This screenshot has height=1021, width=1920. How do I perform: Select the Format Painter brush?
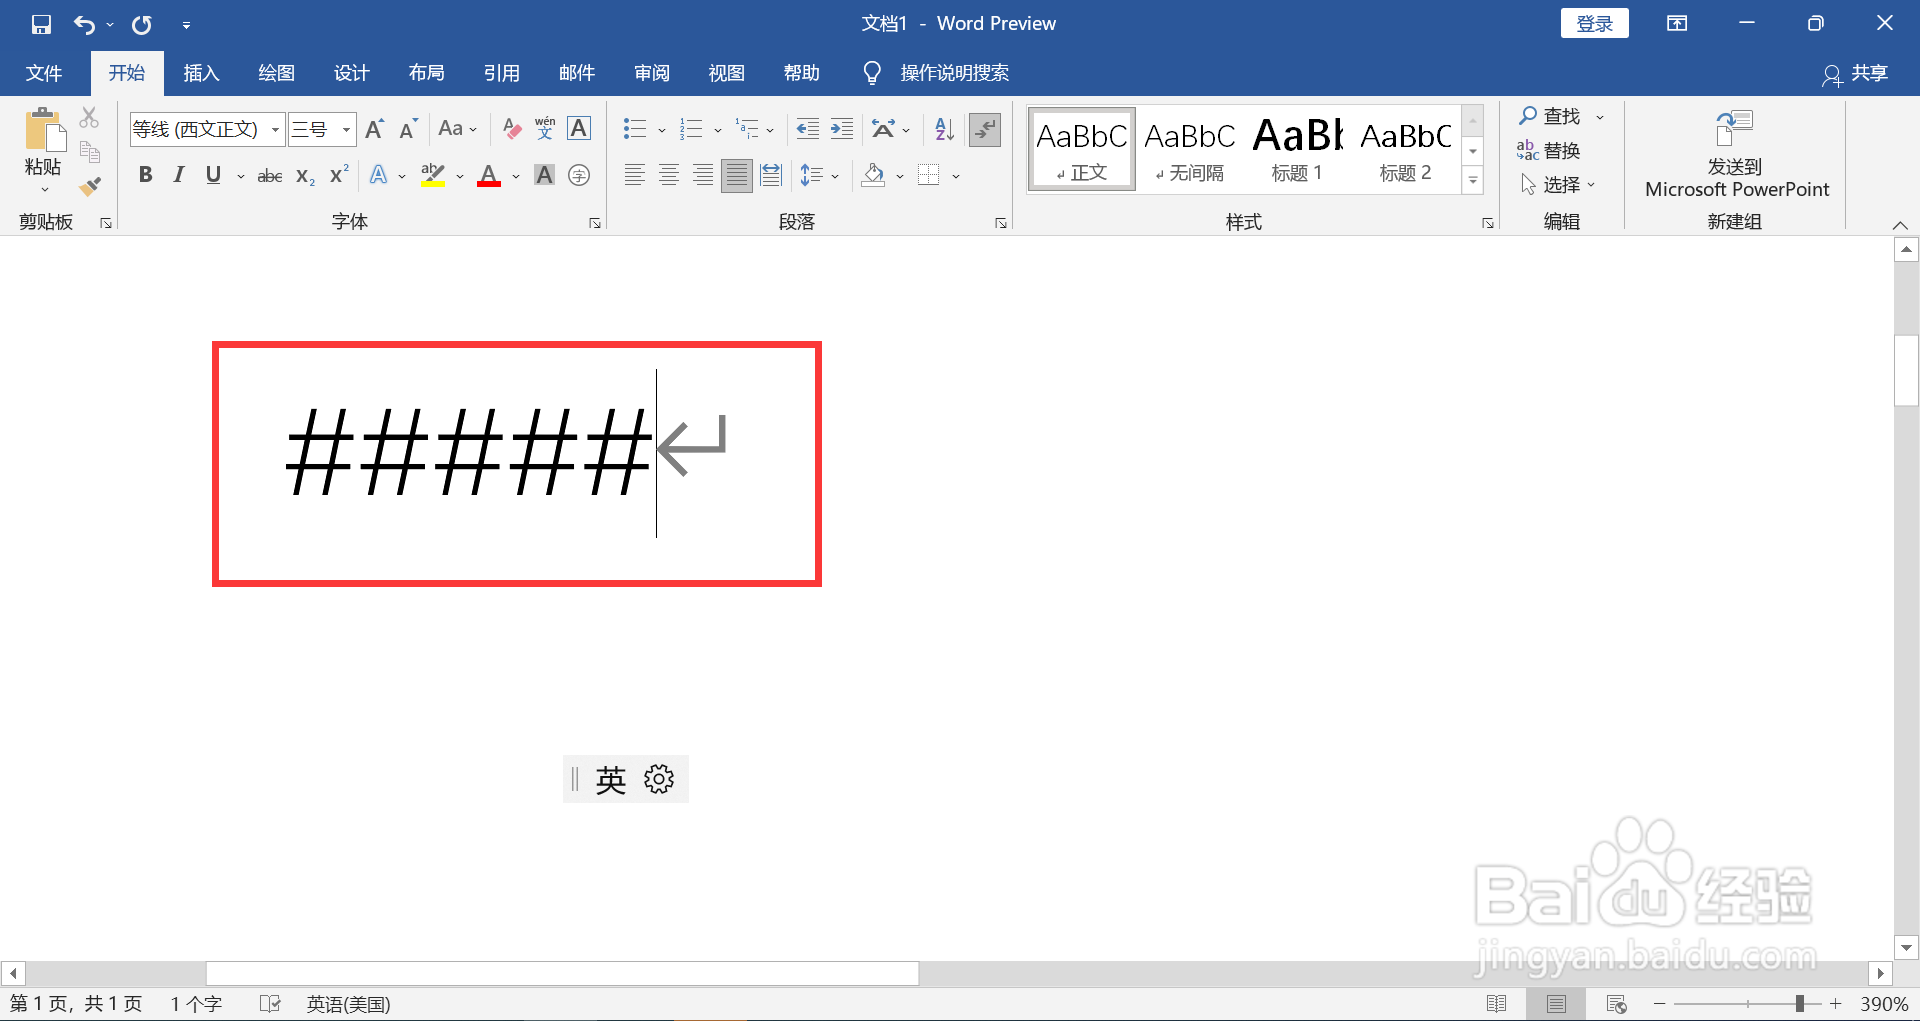pos(90,186)
